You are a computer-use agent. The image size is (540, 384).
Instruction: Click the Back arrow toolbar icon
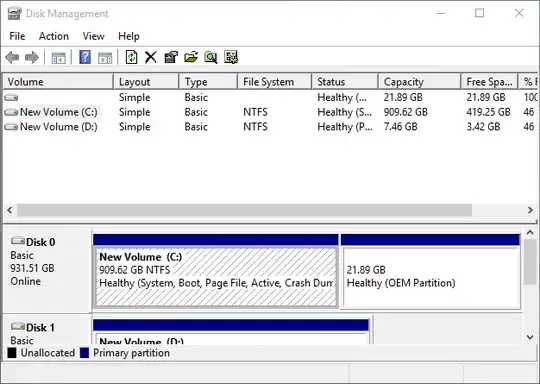click(12, 57)
